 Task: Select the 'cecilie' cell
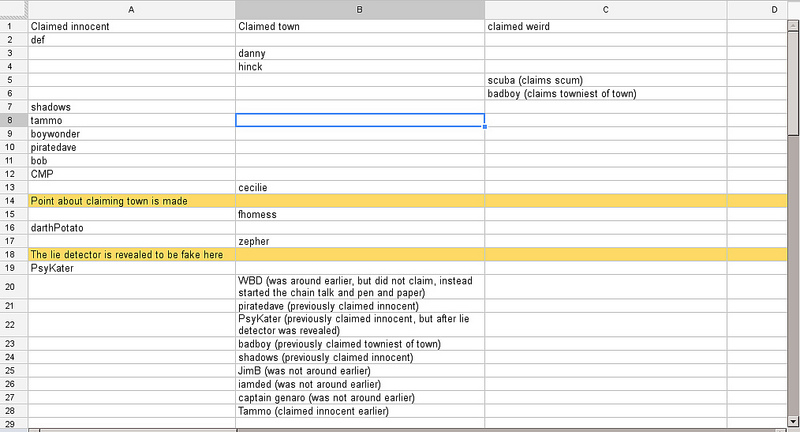click(x=360, y=187)
